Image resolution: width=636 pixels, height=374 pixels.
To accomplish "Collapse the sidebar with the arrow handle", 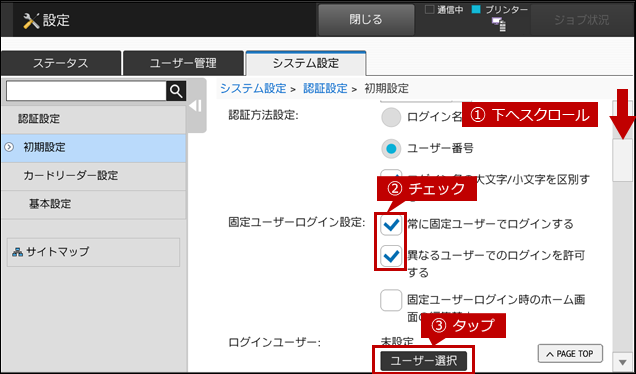I will [x=196, y=106].
